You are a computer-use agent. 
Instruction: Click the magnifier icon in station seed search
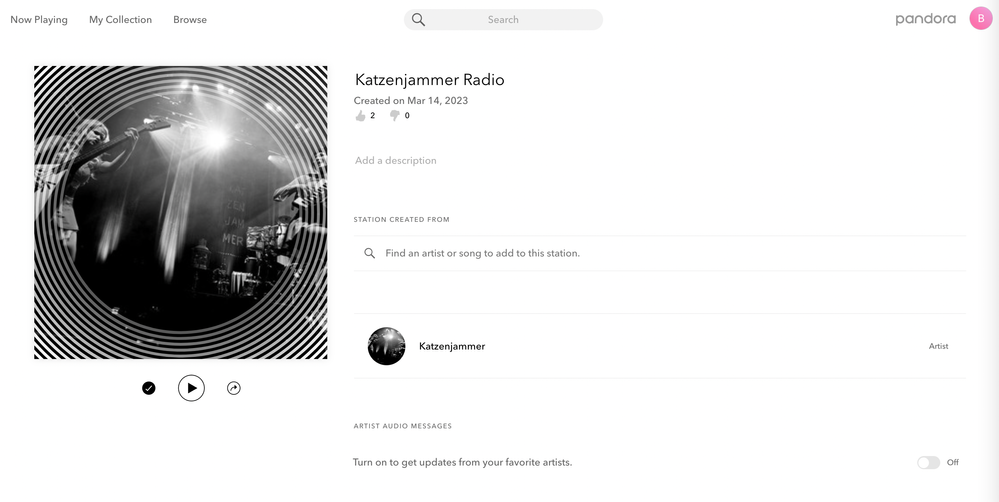point(370,253)
